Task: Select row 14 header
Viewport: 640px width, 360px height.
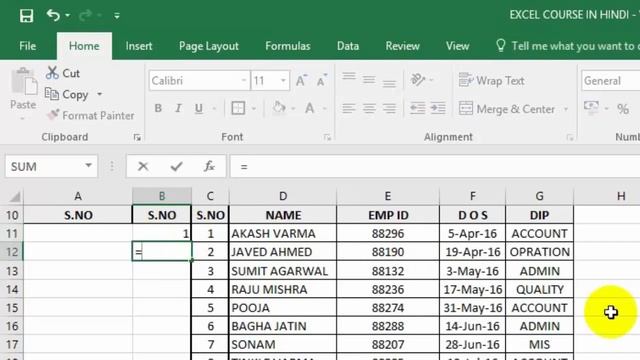Action: click(12, 289)
